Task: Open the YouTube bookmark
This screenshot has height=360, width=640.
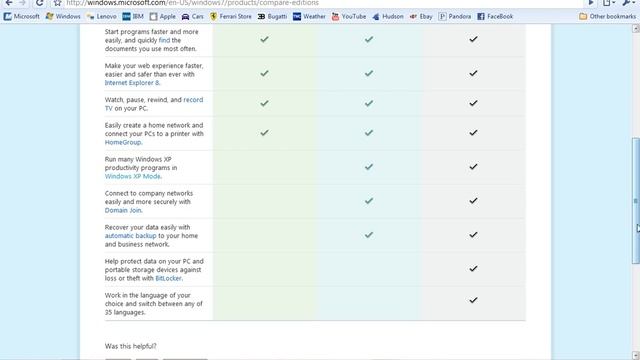Action: pyautogui.click(x=349, y=16)
